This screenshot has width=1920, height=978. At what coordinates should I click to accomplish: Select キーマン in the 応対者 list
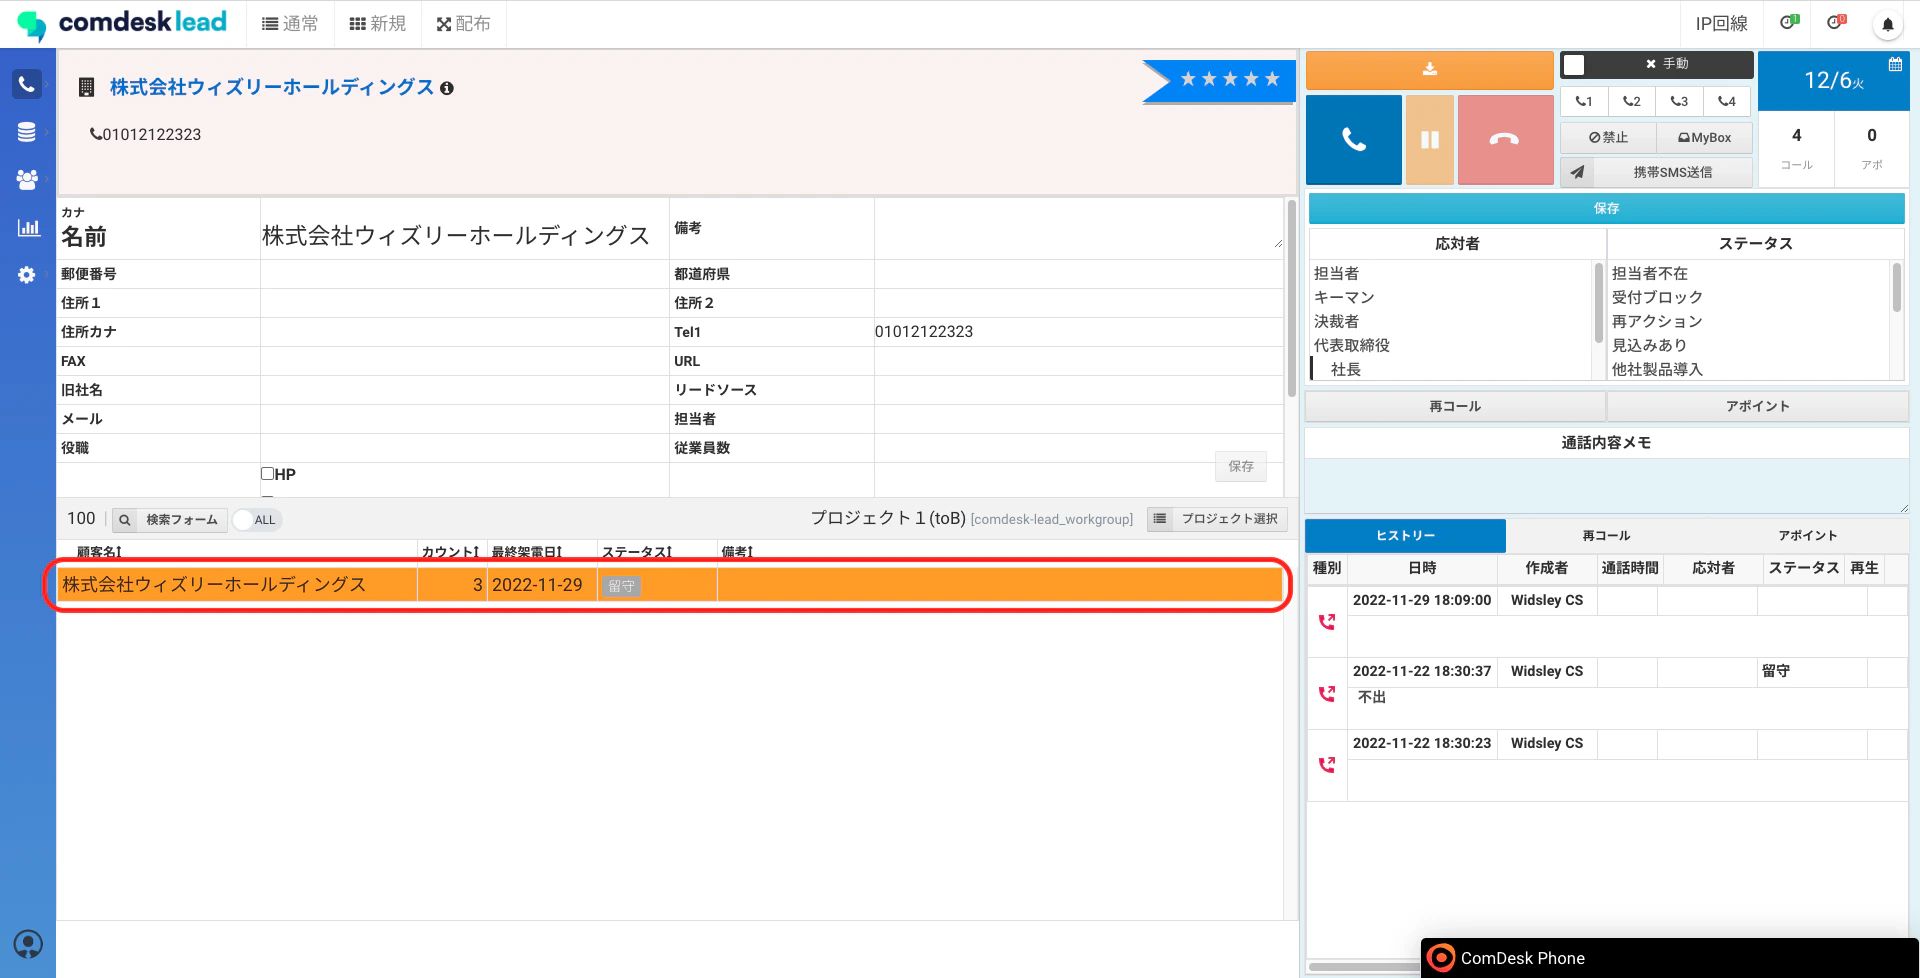pyautogui.click(x=1344, y=297)
